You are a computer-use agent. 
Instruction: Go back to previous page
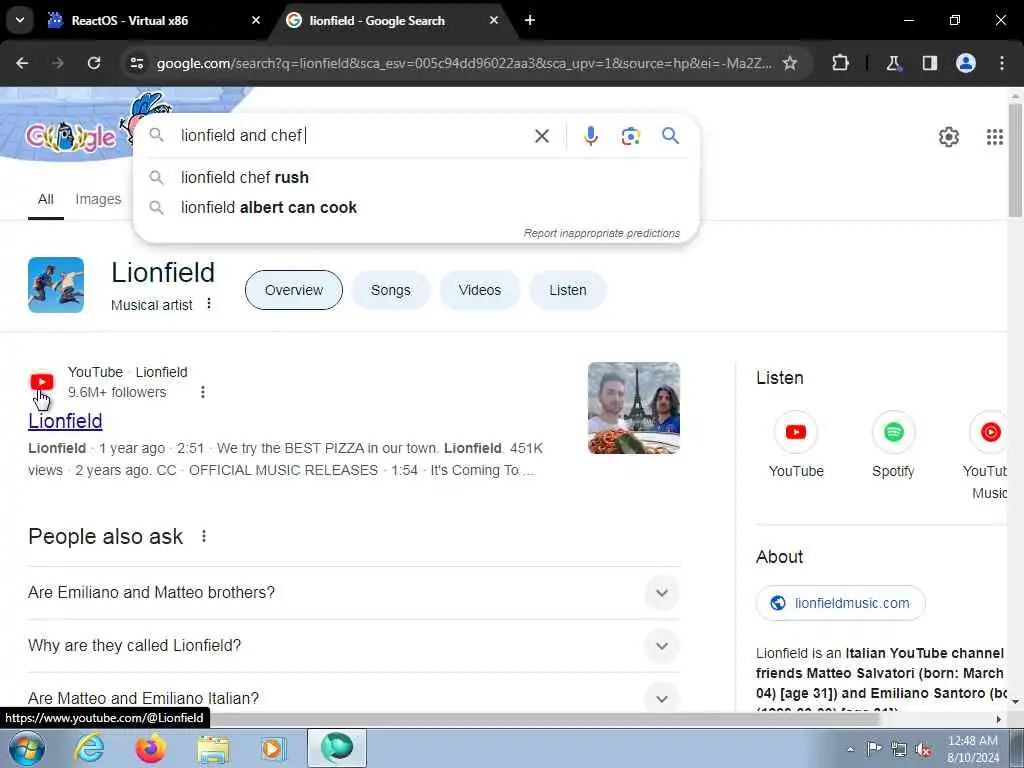[x=22, y=63]
